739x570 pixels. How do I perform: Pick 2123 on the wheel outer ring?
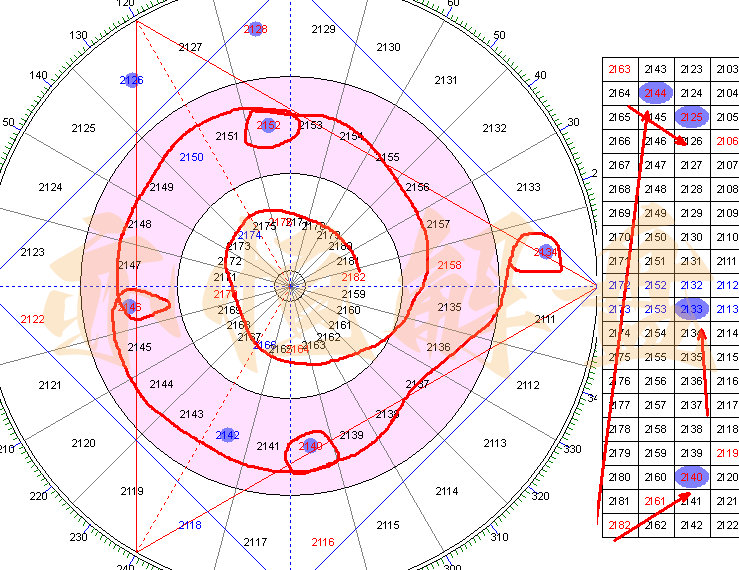[x=33, y=252]
